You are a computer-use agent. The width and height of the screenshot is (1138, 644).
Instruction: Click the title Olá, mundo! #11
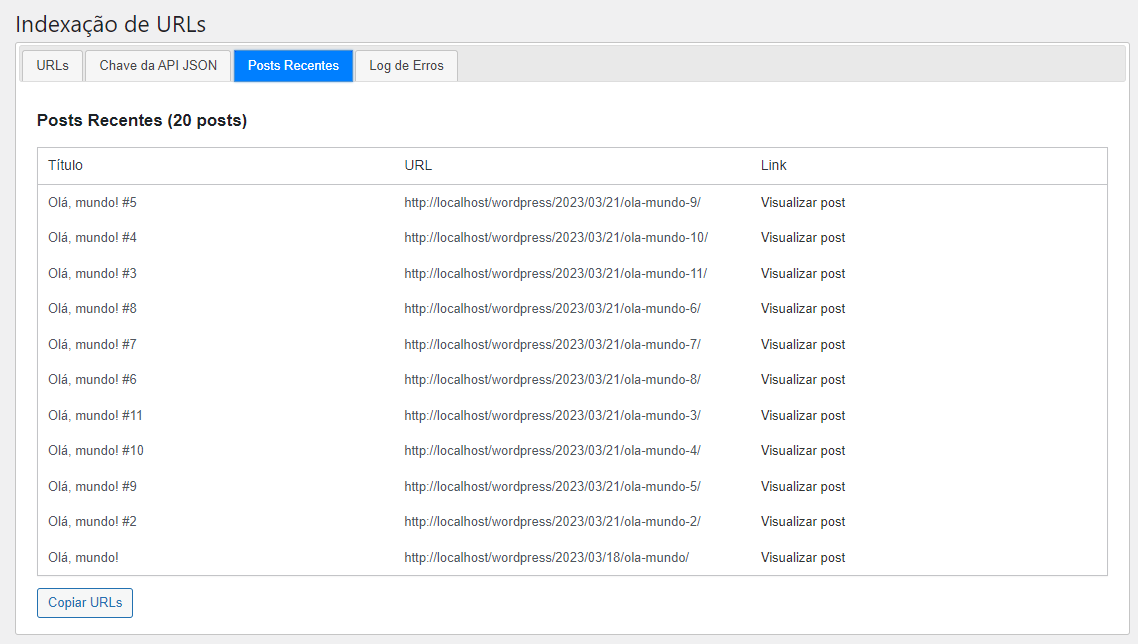pos(95,416)
